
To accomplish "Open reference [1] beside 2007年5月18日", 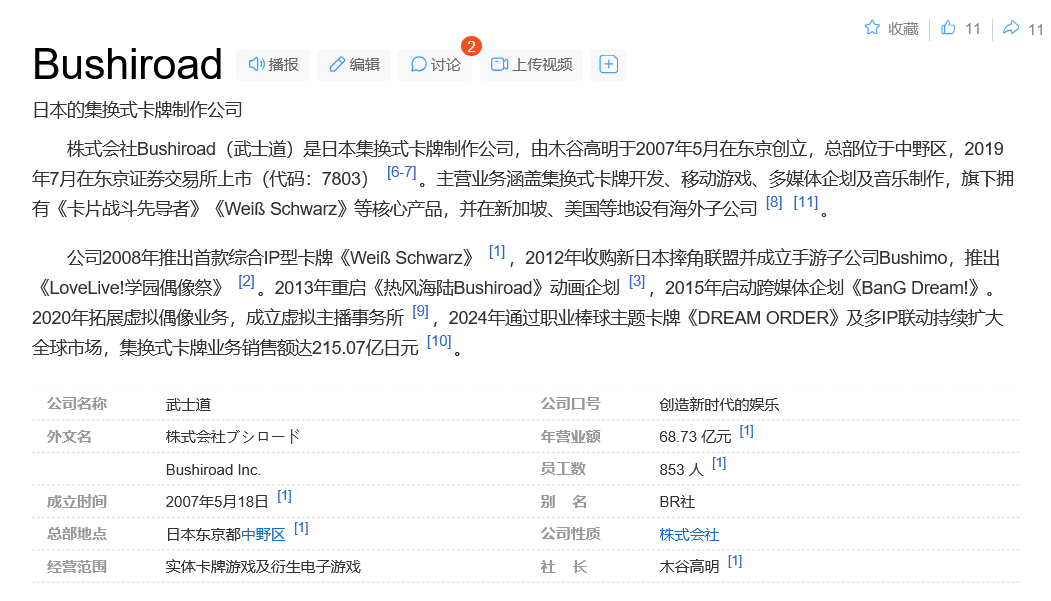I will pyautogui.click(x=285, y=496).
